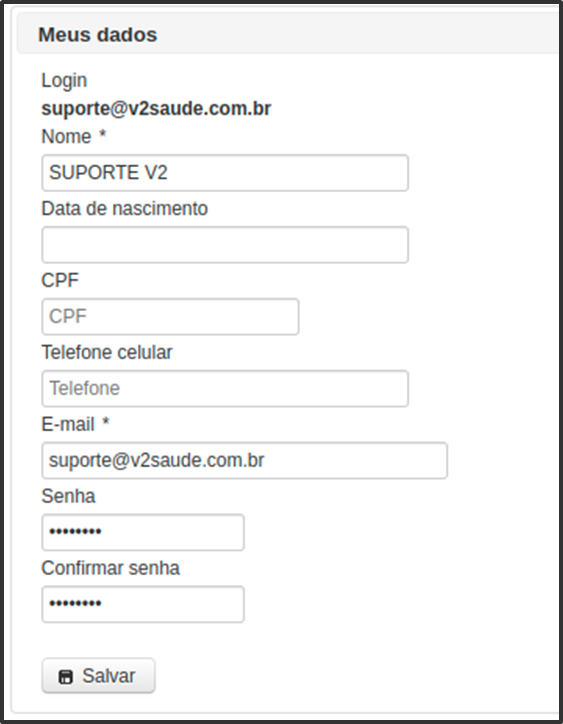The width and height of the screenshot is (563, 724).
Task: Click the CPF label above the field
Action: point(60,280)
